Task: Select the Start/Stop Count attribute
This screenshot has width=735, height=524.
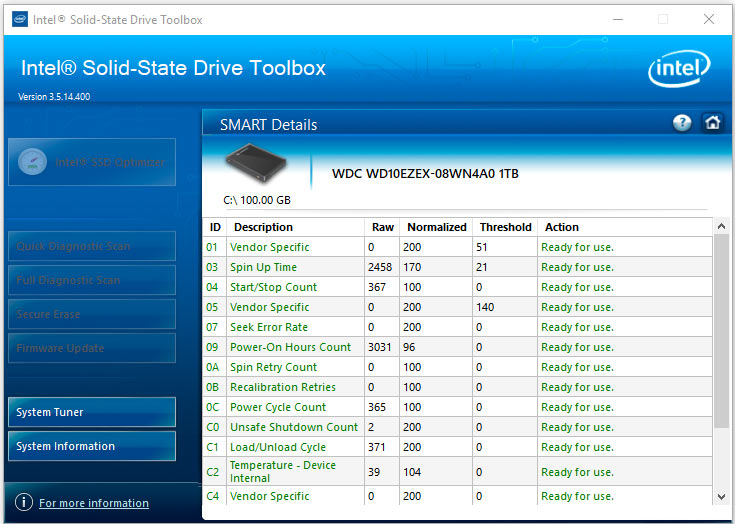Action: pos(273,287)
